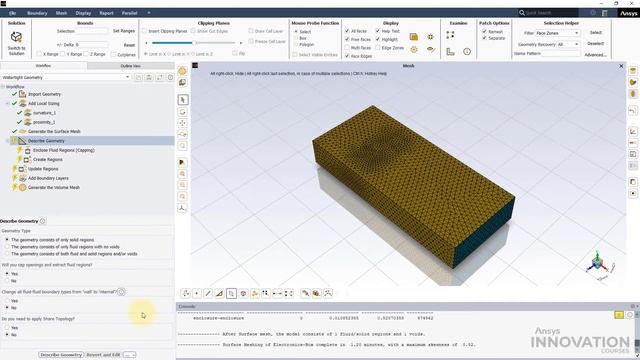Click the Describe Geometry button
Viewport: 640px width, 360px height.
[61, 355]
